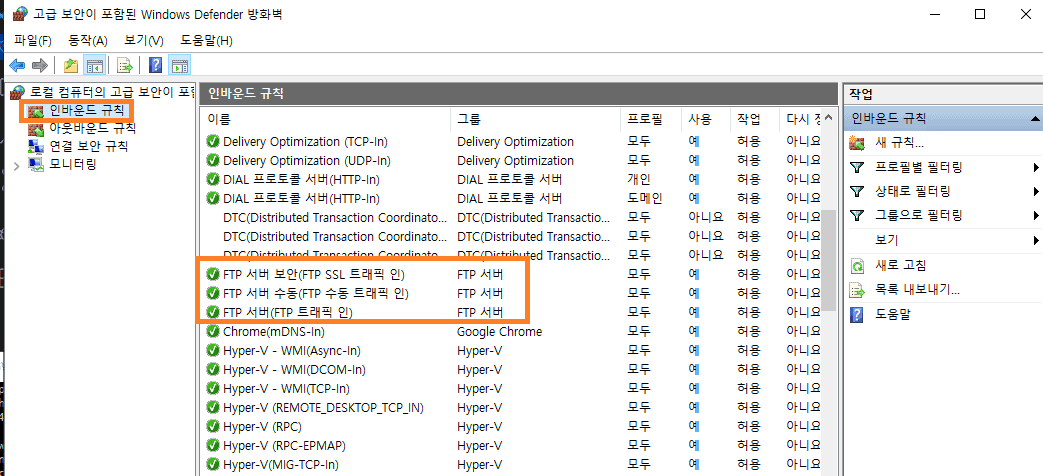Click the 새 규칙... icon in the actions pane
Image resolution: width=1043 pixels, height=476 pixels.
click(858, 143)
